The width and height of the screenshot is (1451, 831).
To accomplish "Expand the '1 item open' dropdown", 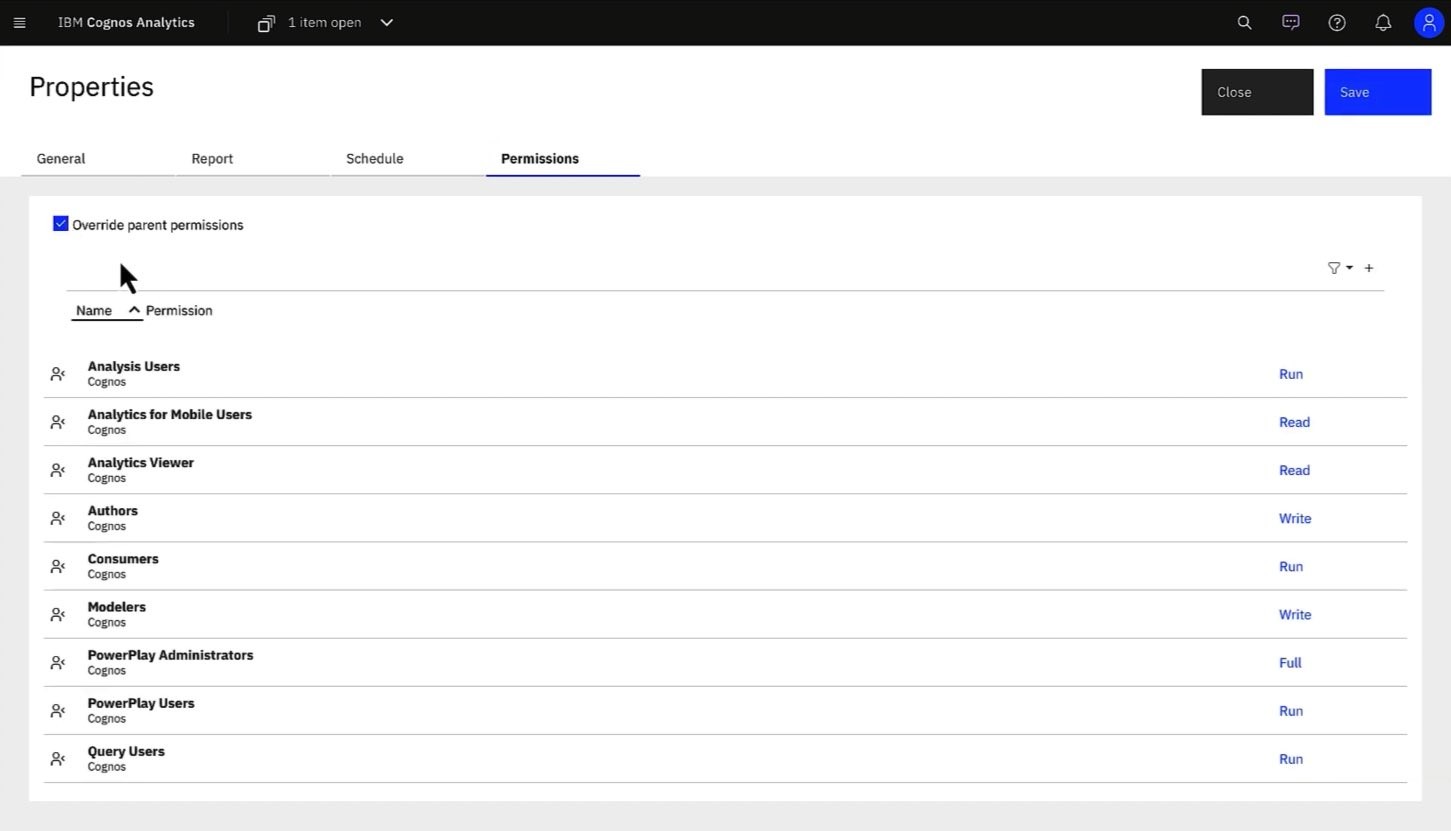I will [x=386, y=22].
